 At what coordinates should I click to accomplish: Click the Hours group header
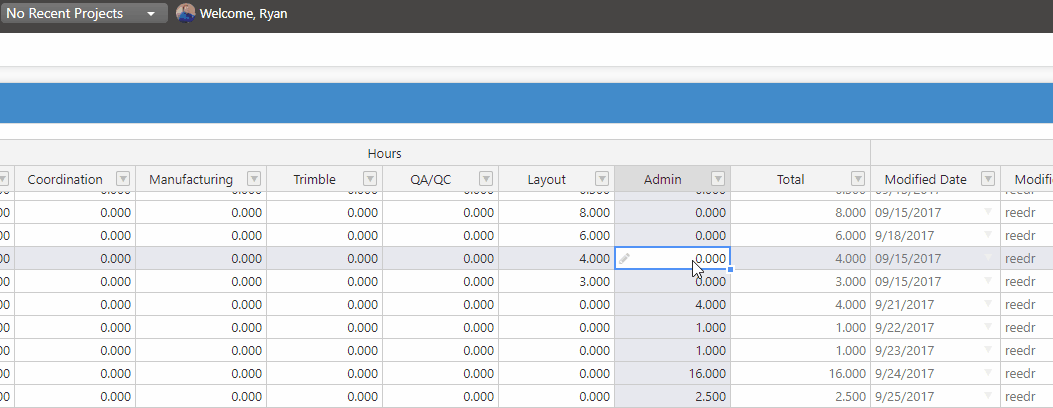[x=384, y=154]
